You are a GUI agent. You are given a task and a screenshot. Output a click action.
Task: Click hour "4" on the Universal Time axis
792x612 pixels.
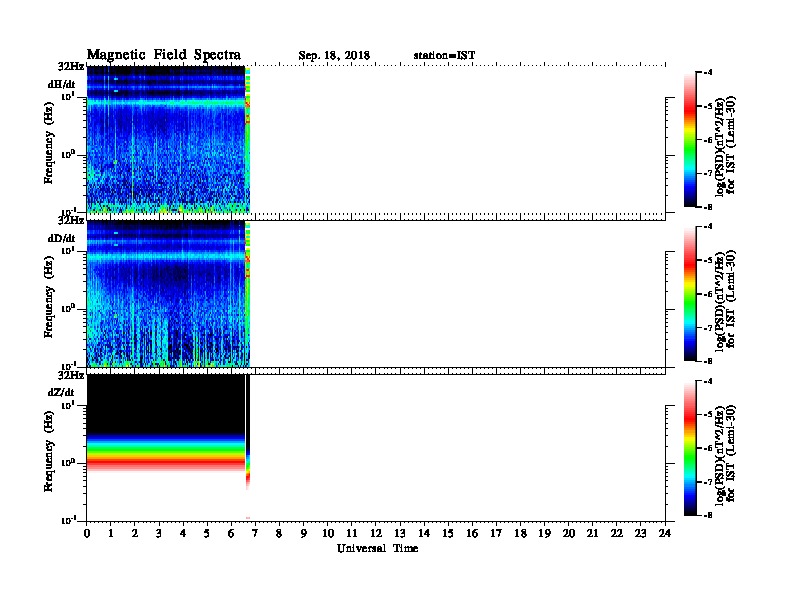(x=183, y=533)
